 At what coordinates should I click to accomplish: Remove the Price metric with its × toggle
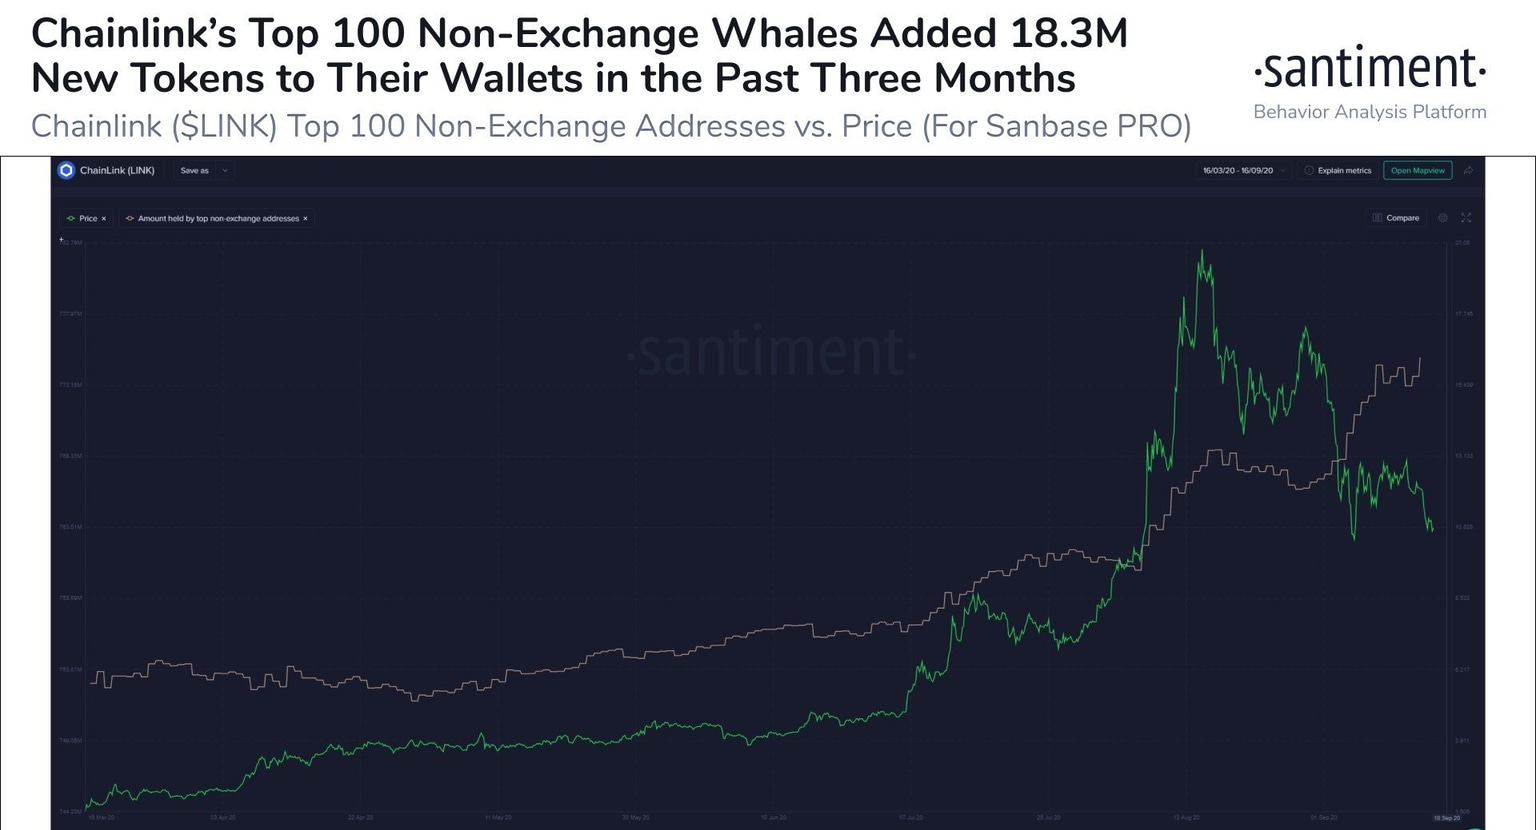coord(104,218)
